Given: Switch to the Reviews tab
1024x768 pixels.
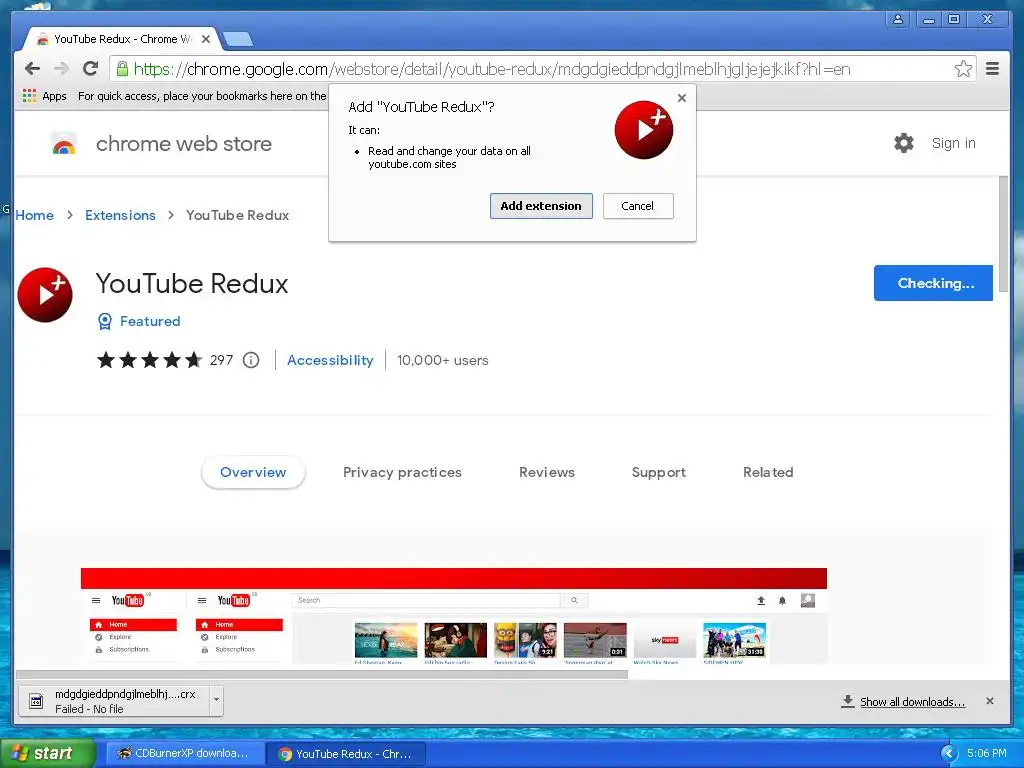Looking at the screenshot, I should [x=547, y=472].
